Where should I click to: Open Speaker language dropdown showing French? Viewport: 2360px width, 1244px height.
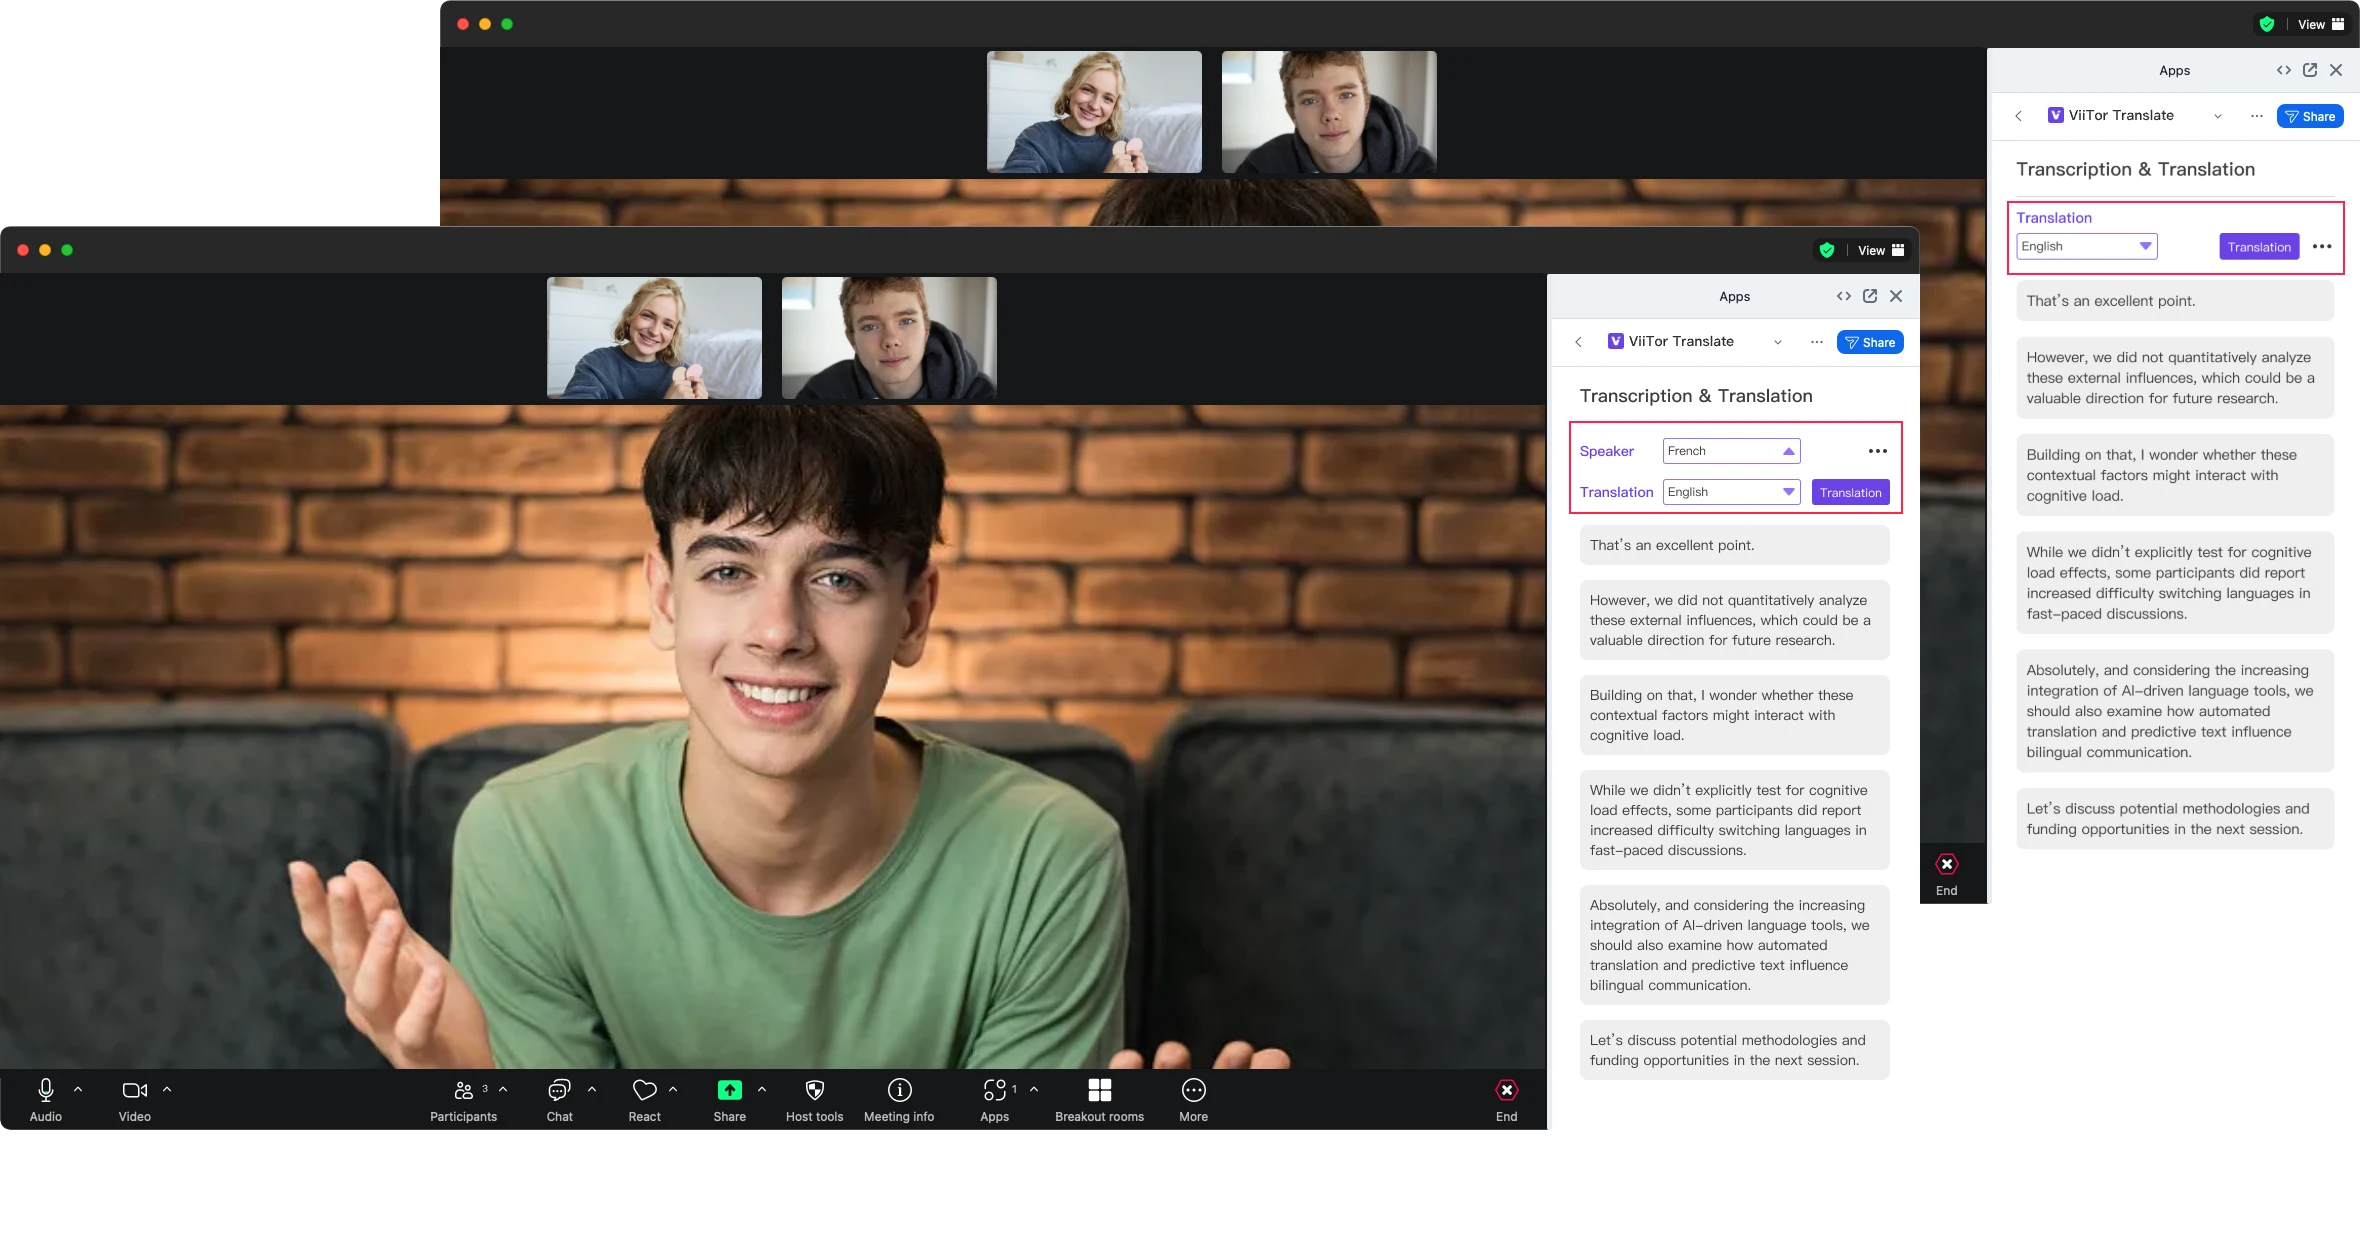1731,451
